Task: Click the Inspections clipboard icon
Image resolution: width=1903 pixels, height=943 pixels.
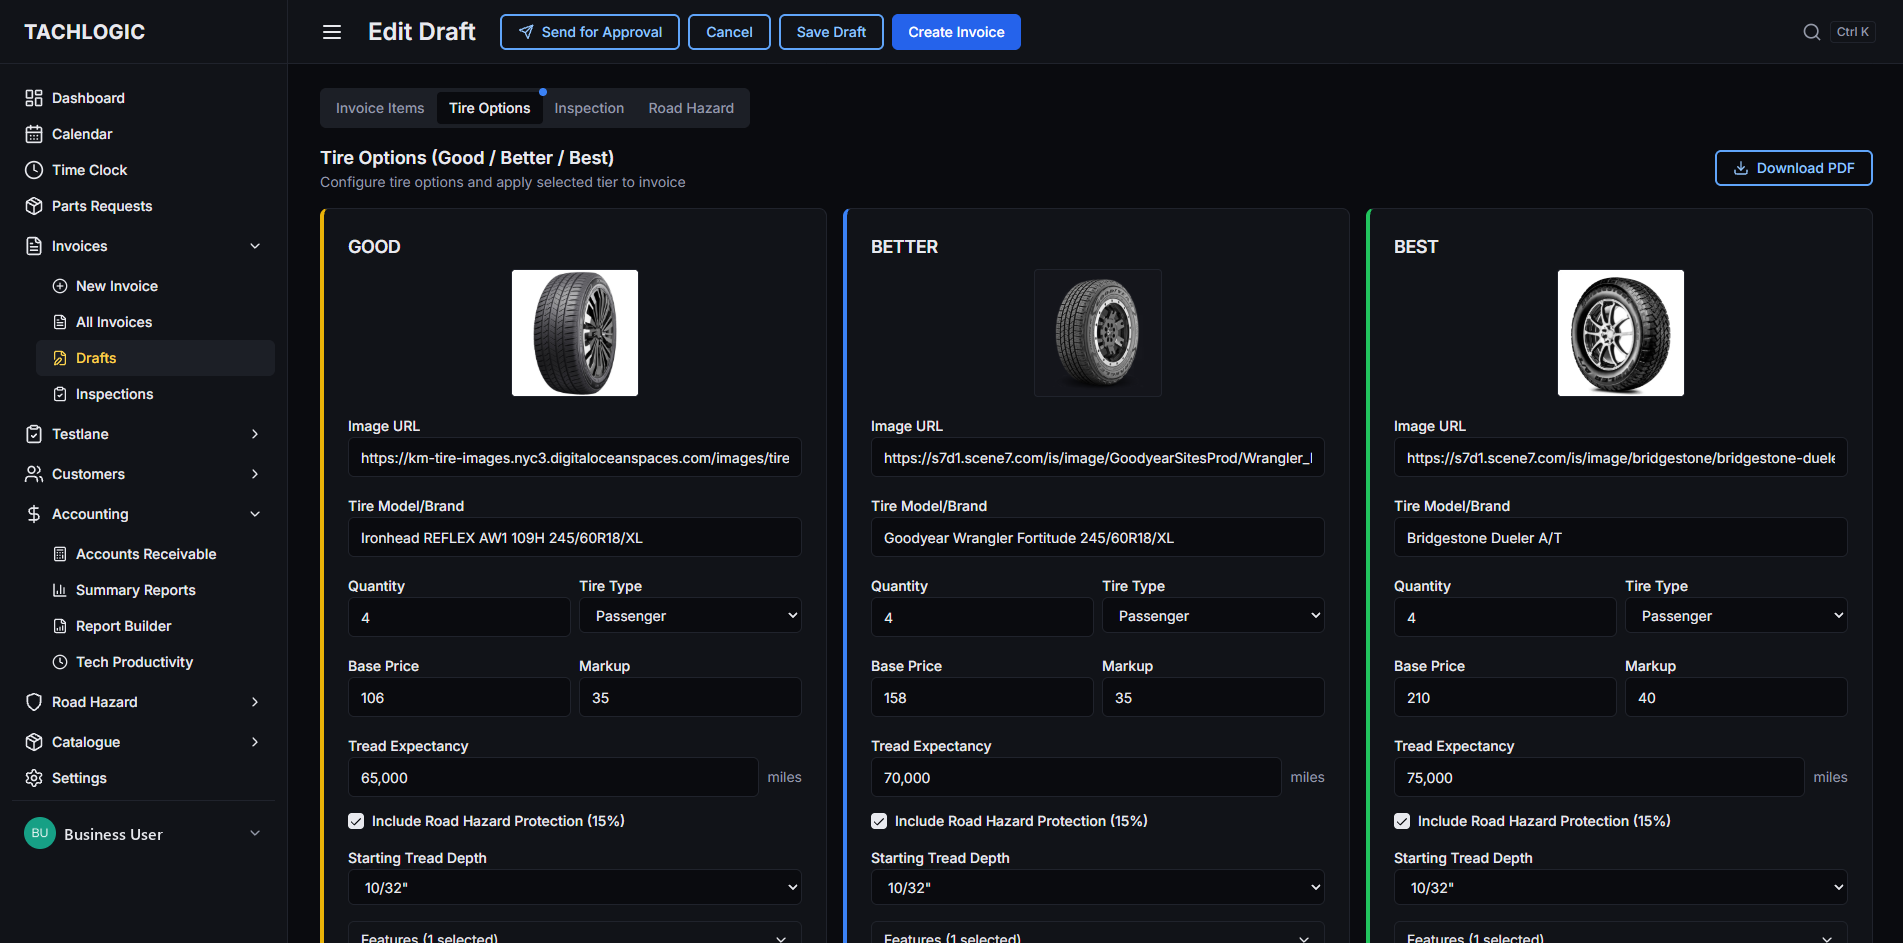Action: [60, 394]
